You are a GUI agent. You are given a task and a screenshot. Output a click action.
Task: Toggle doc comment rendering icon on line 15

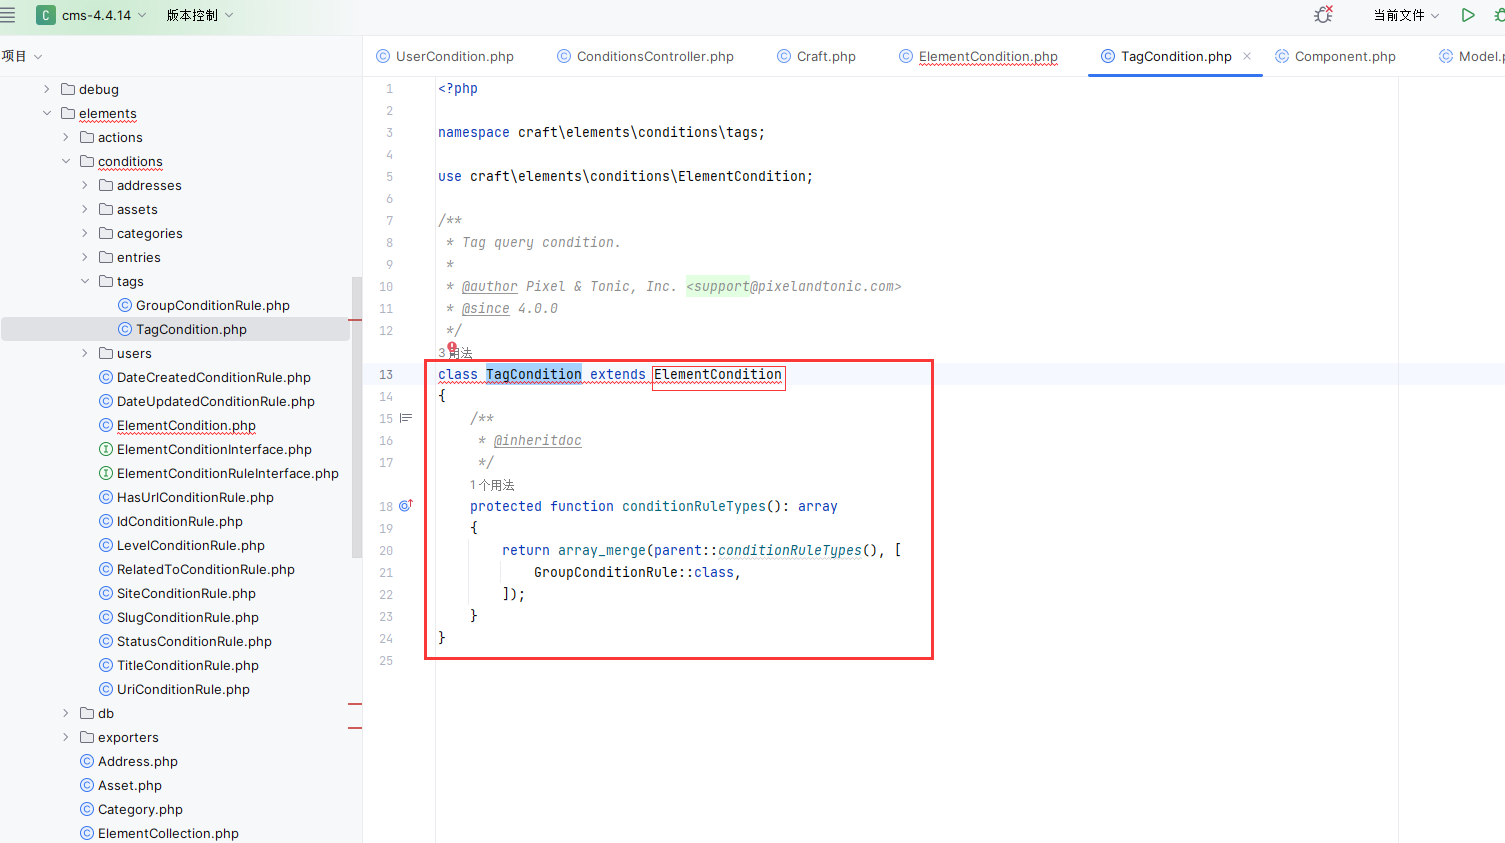pyautogui.click(x=406, y=418)
